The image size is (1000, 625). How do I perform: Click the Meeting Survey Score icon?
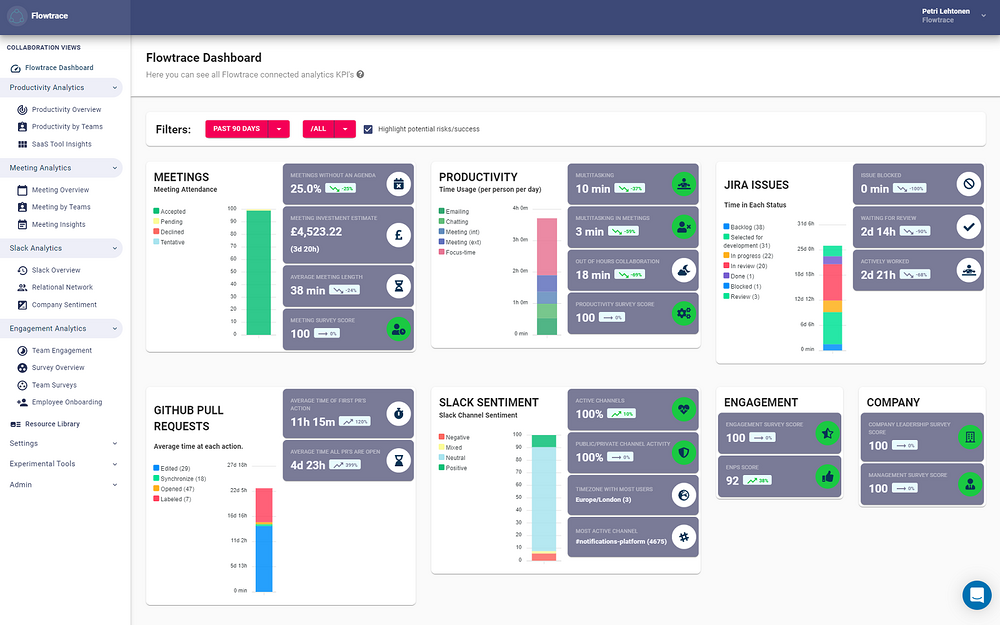pyautogui.click(x=399, y=330)
